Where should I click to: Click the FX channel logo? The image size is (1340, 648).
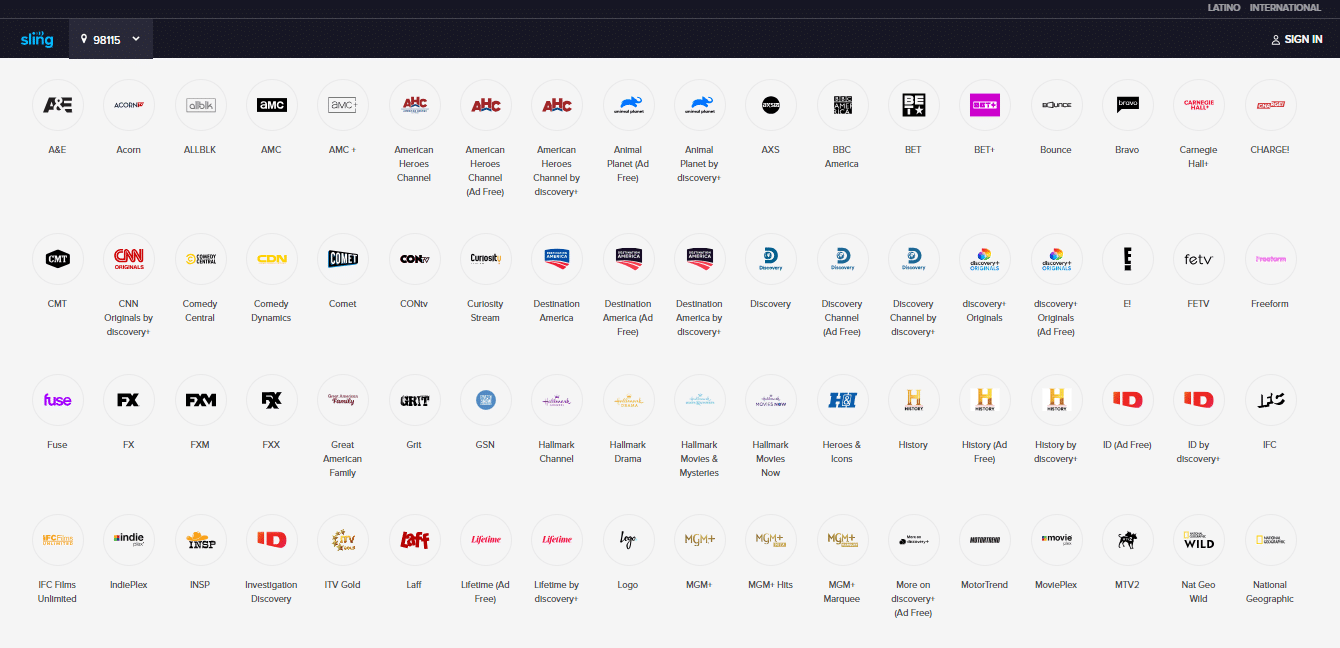pyautogui.click(x=129, y=400)
